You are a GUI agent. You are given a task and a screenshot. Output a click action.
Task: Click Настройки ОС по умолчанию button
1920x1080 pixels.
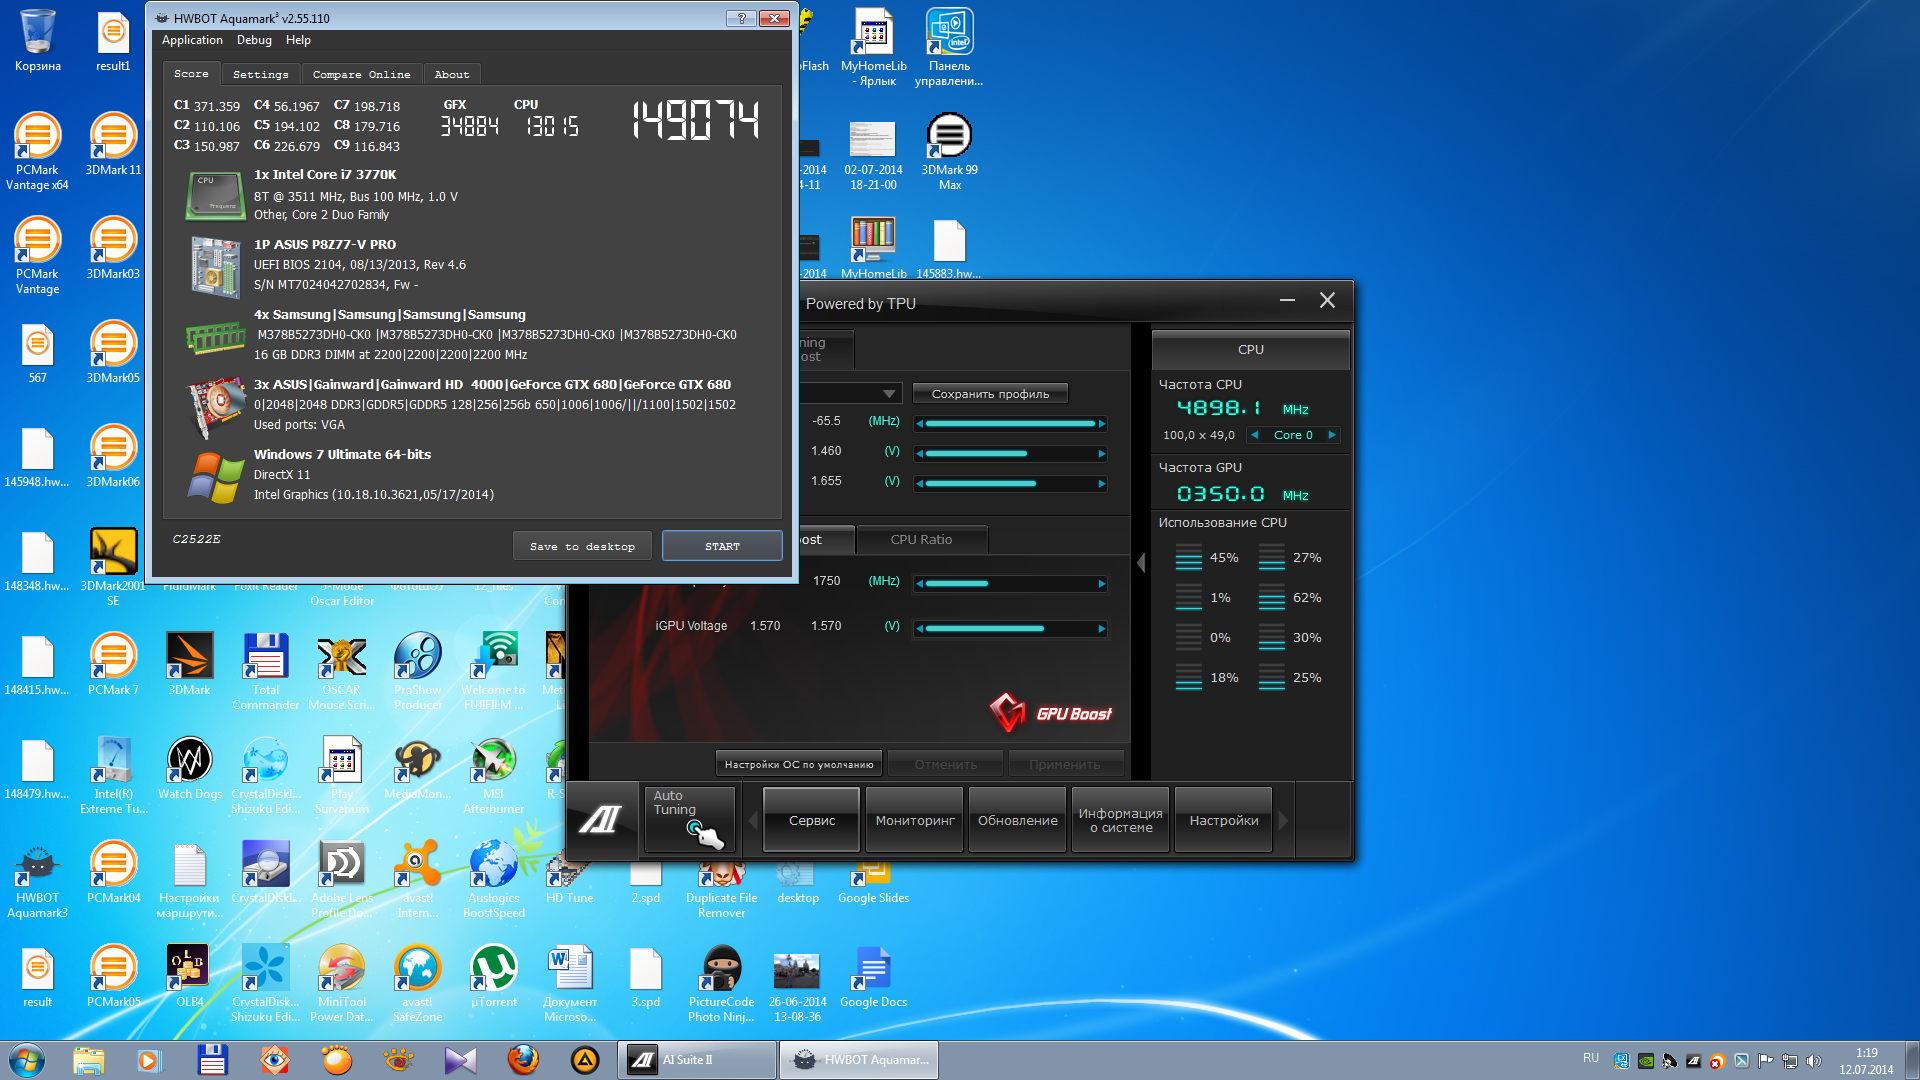798,765
